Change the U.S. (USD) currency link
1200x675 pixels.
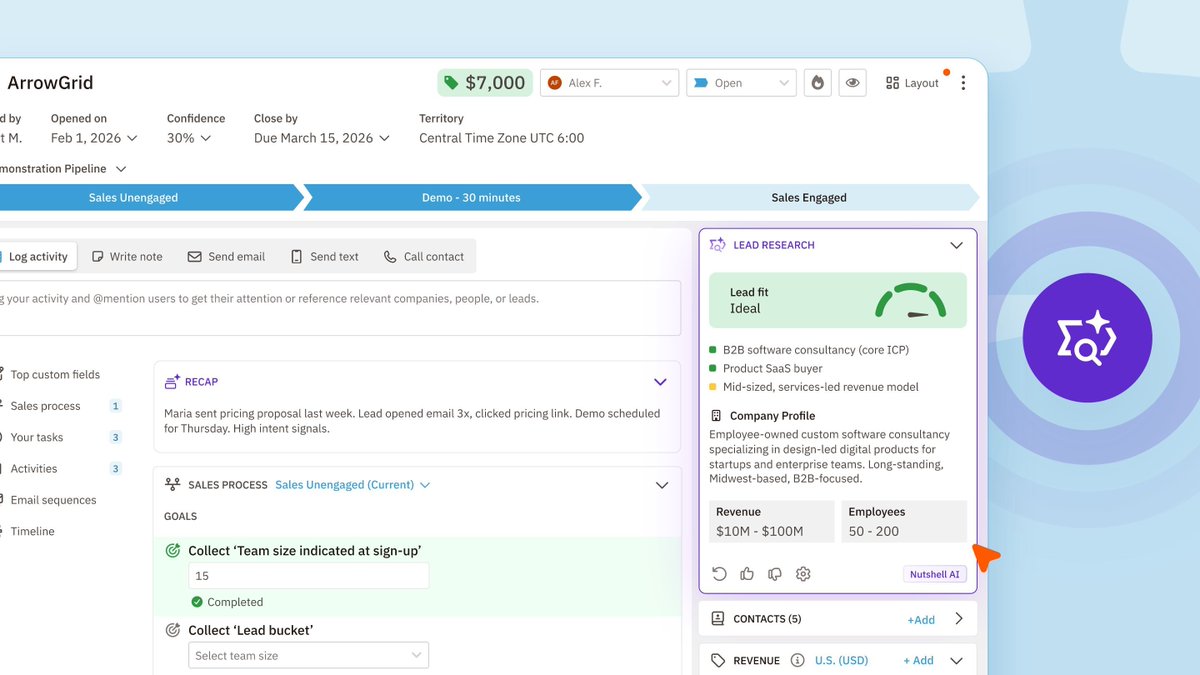pos(841,661)
